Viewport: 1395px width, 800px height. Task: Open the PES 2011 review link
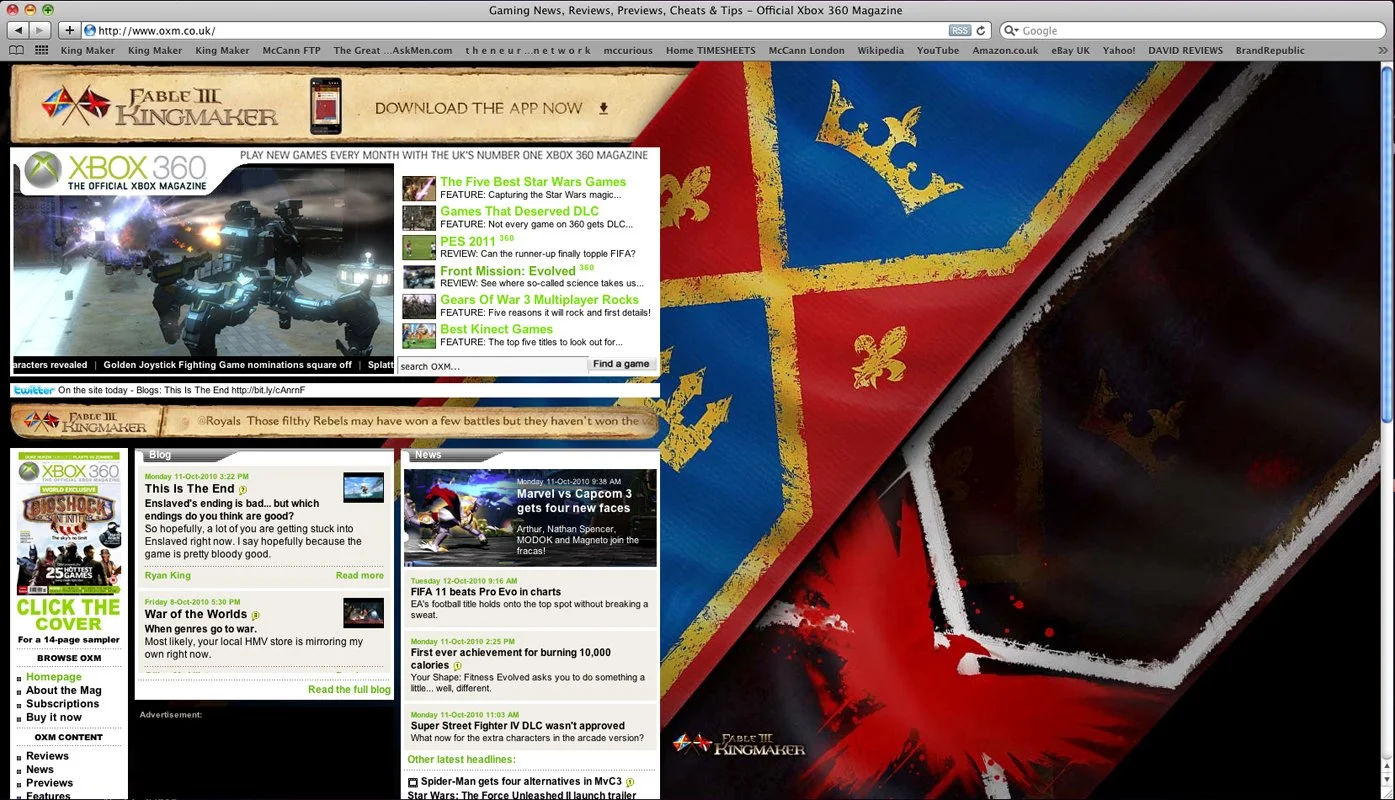point(468,241)
